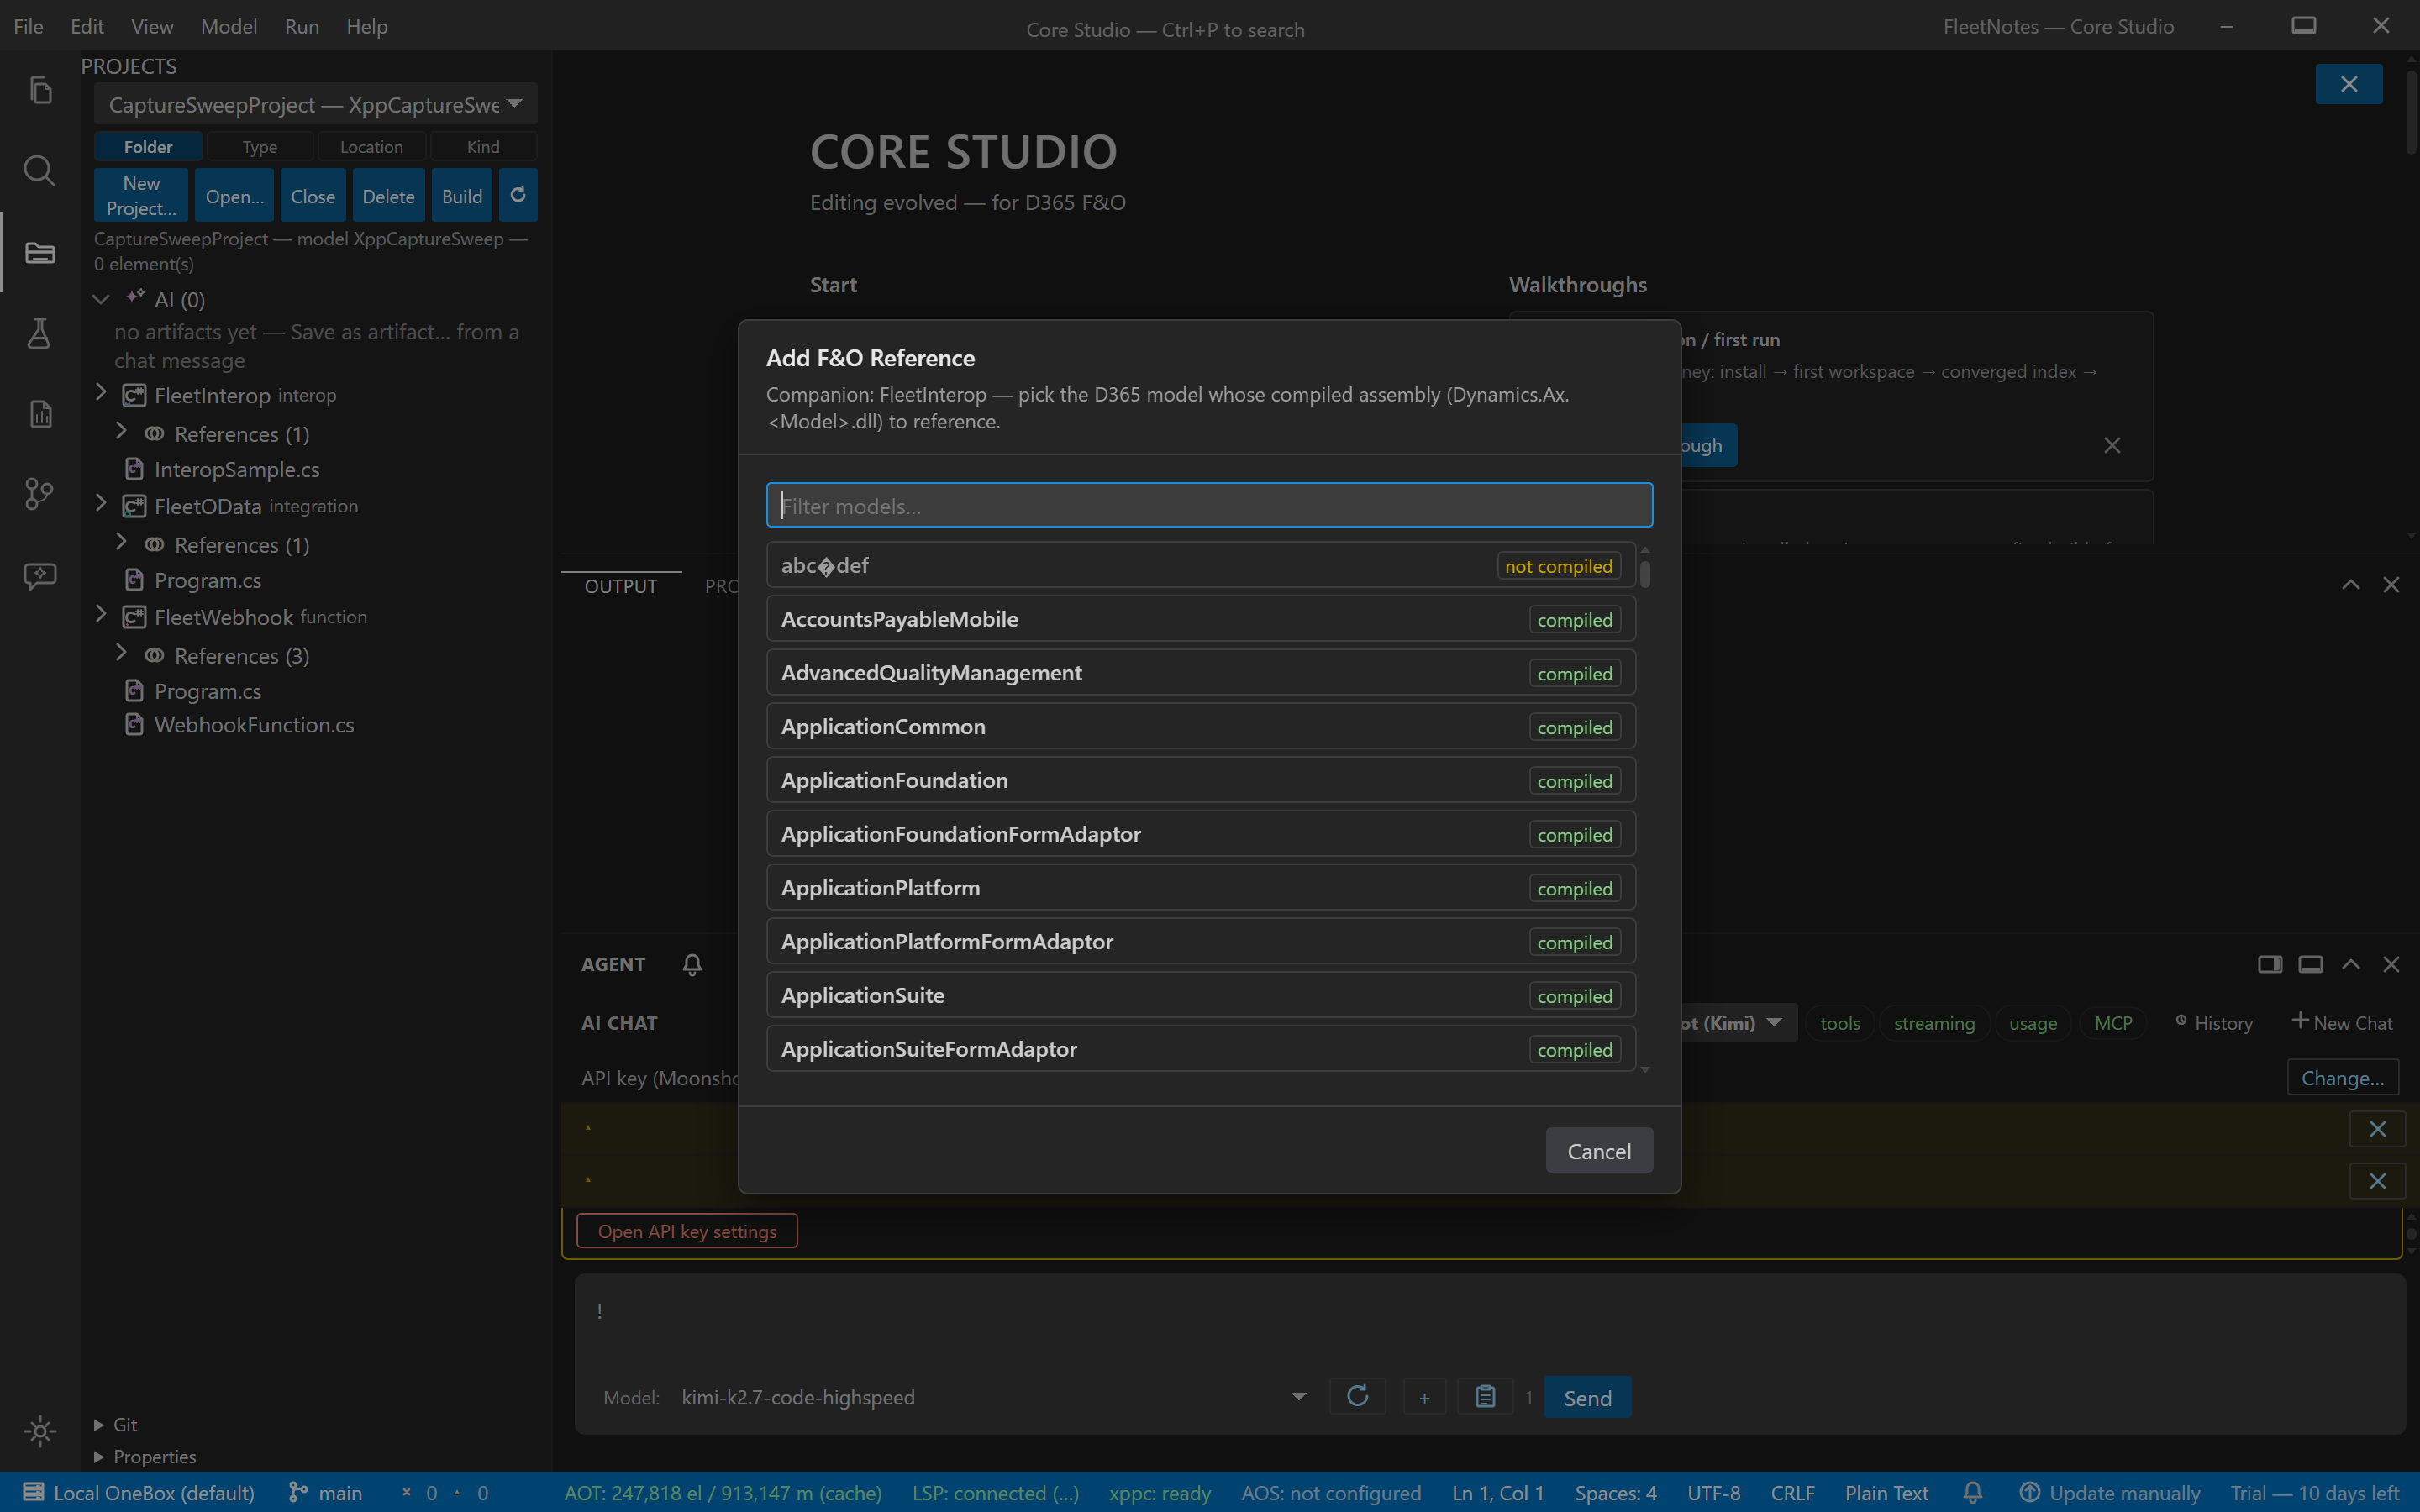Click the status bar notification bell
Screen dimensions: 2420x1512
pyautogui.click(x=1972, y=1492)
